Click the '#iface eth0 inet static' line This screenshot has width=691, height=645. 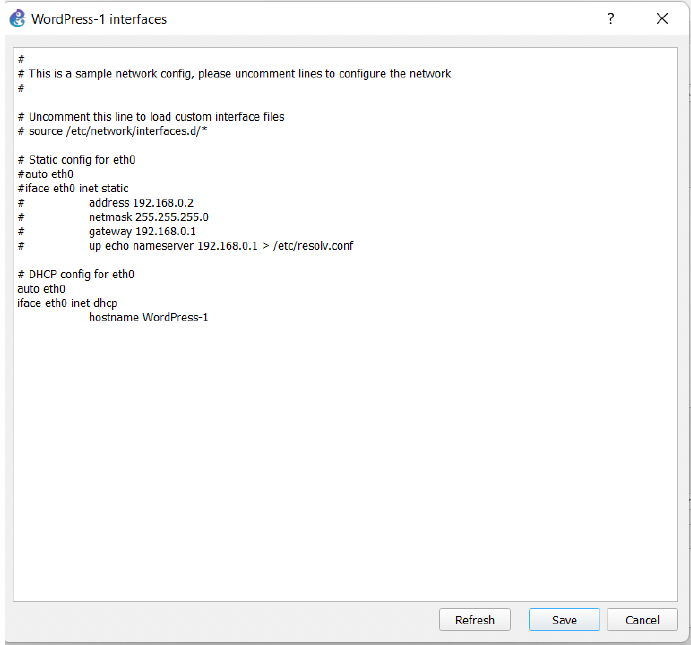73,188
